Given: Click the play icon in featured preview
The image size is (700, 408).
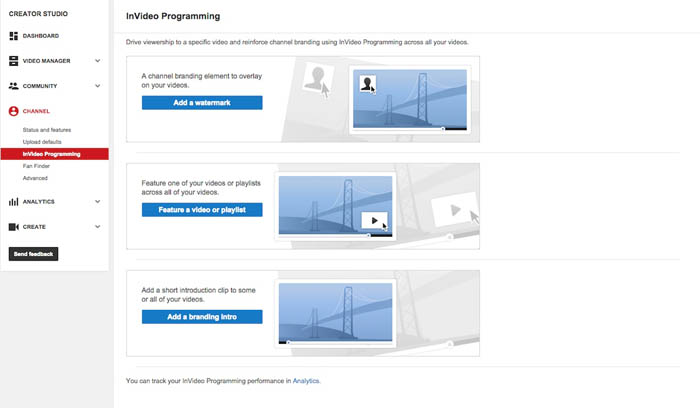Looking at the screenshot, I should pyautogui.click(x=375, y=221).
